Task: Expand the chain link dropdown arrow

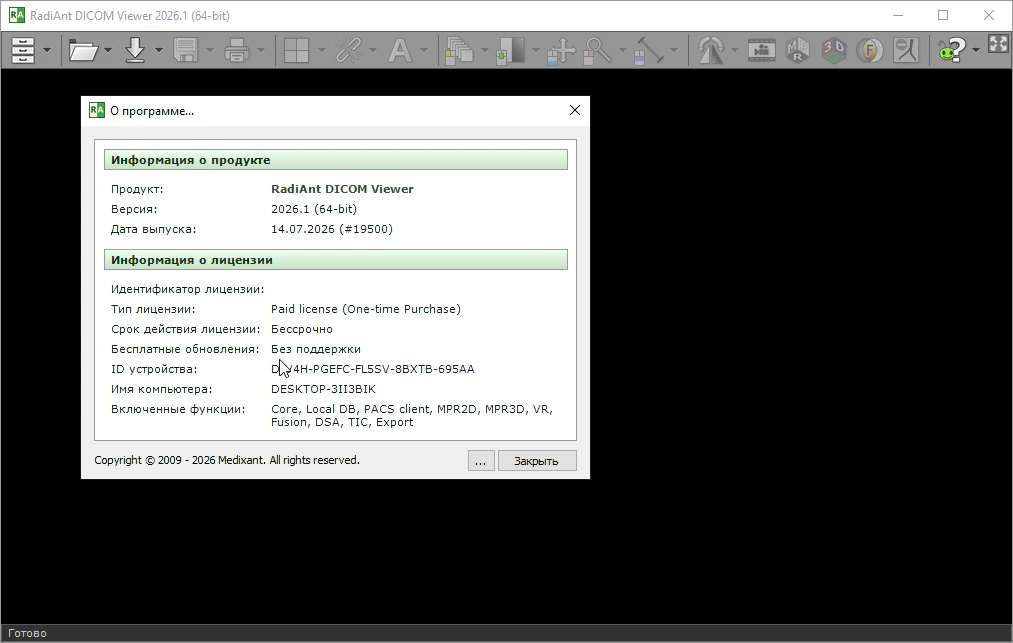Action: pos(373,50)
